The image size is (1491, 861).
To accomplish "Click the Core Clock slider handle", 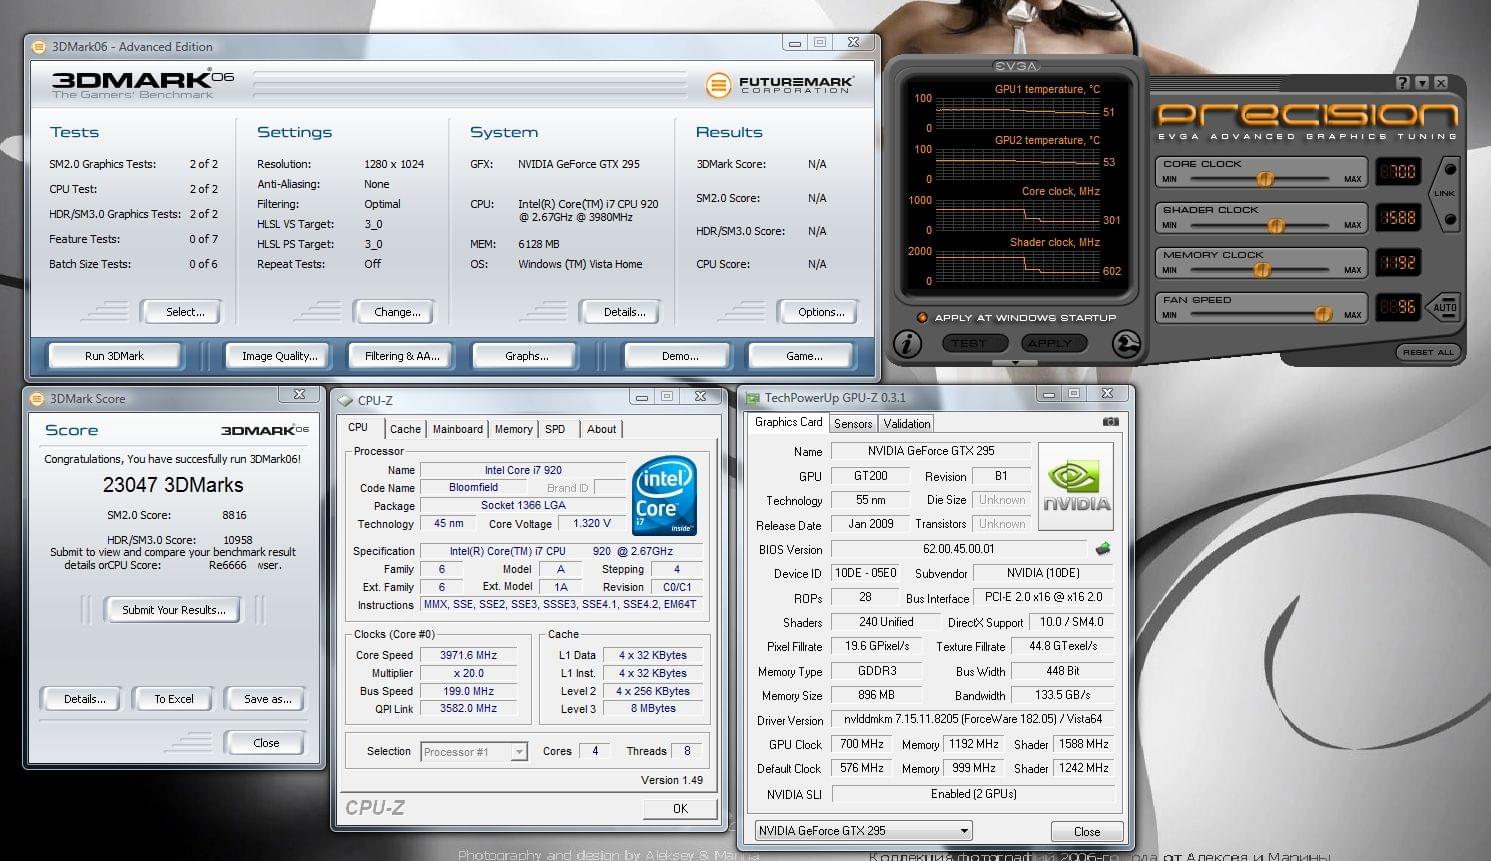I will pyautogui.click(x=1265, y=180).
